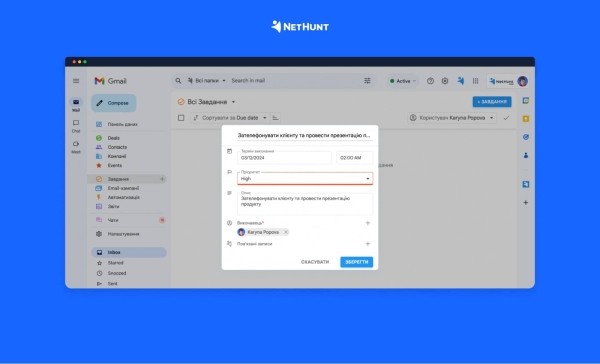
Task: Open the Contacts side panel icon
Action: coord(526,155)
